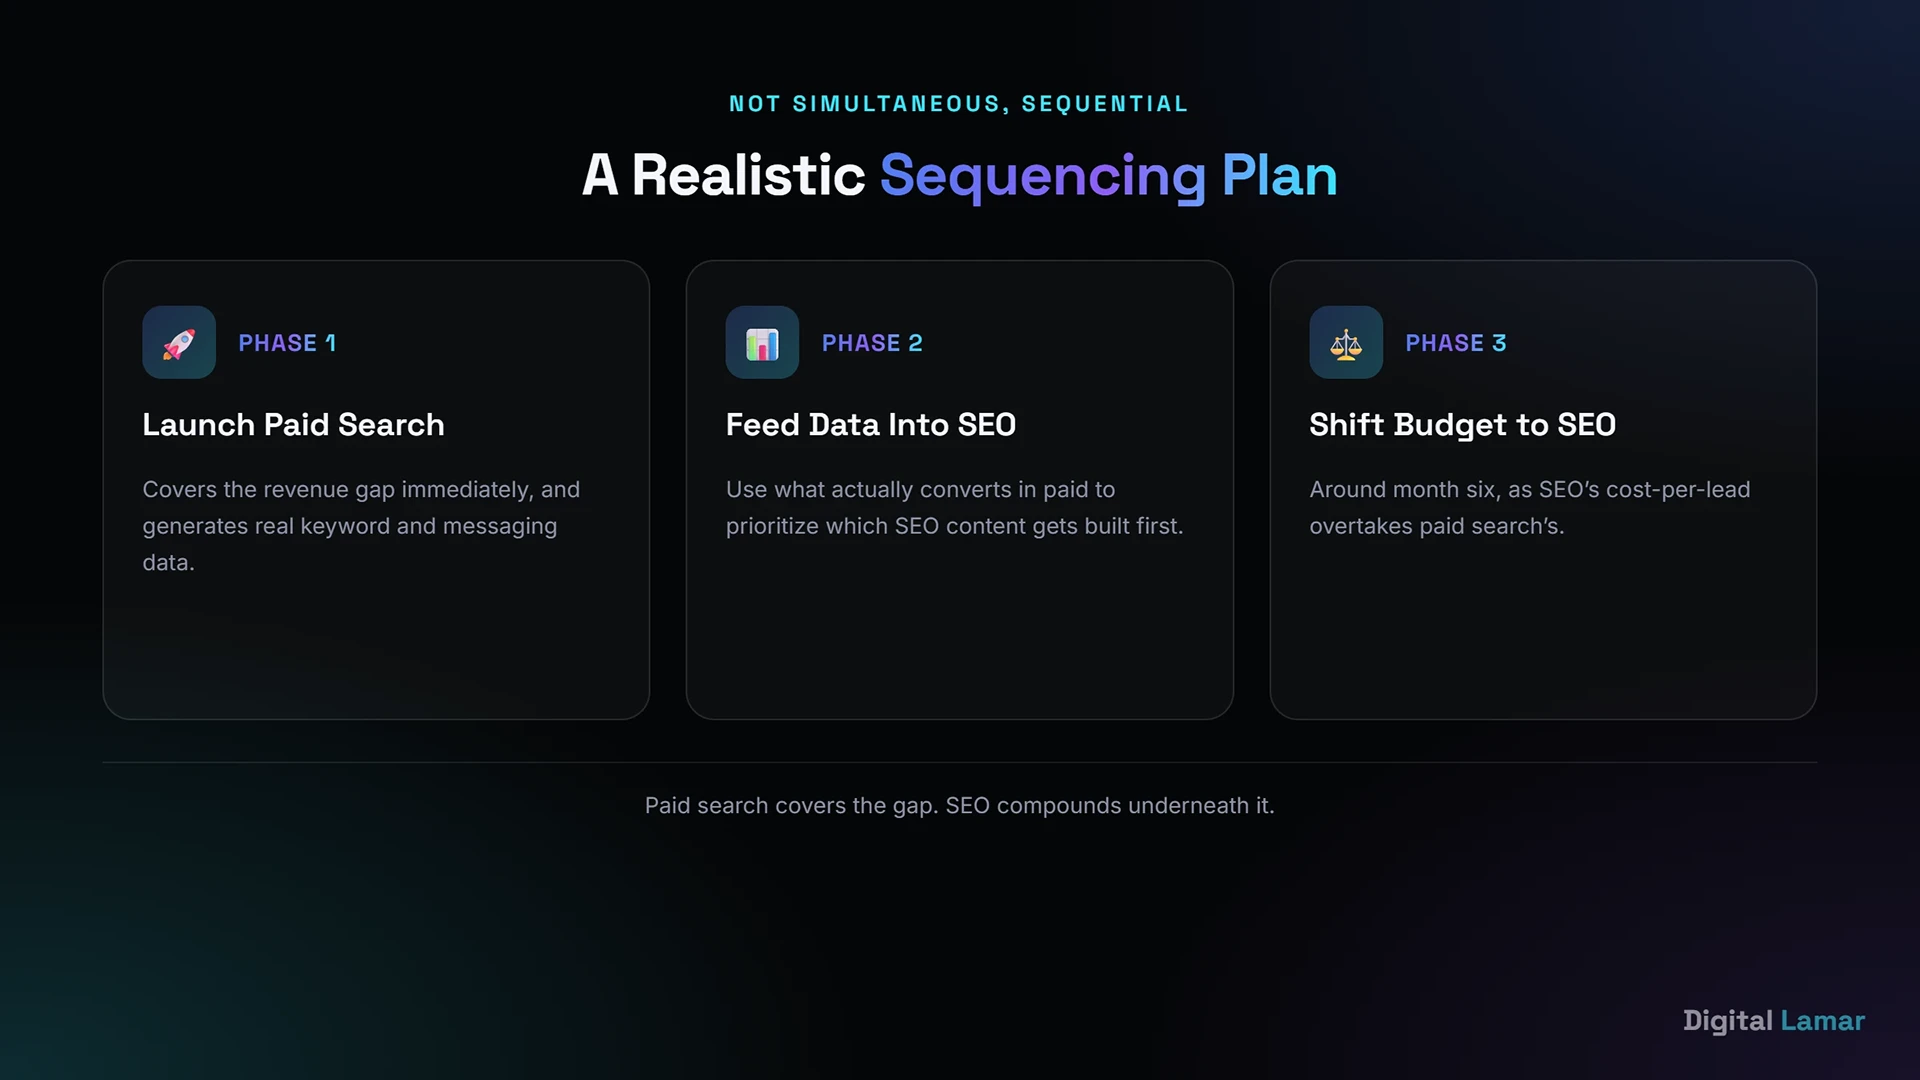
Task: Click the gradient word Sequencing in title
Action: (1043, 176)
